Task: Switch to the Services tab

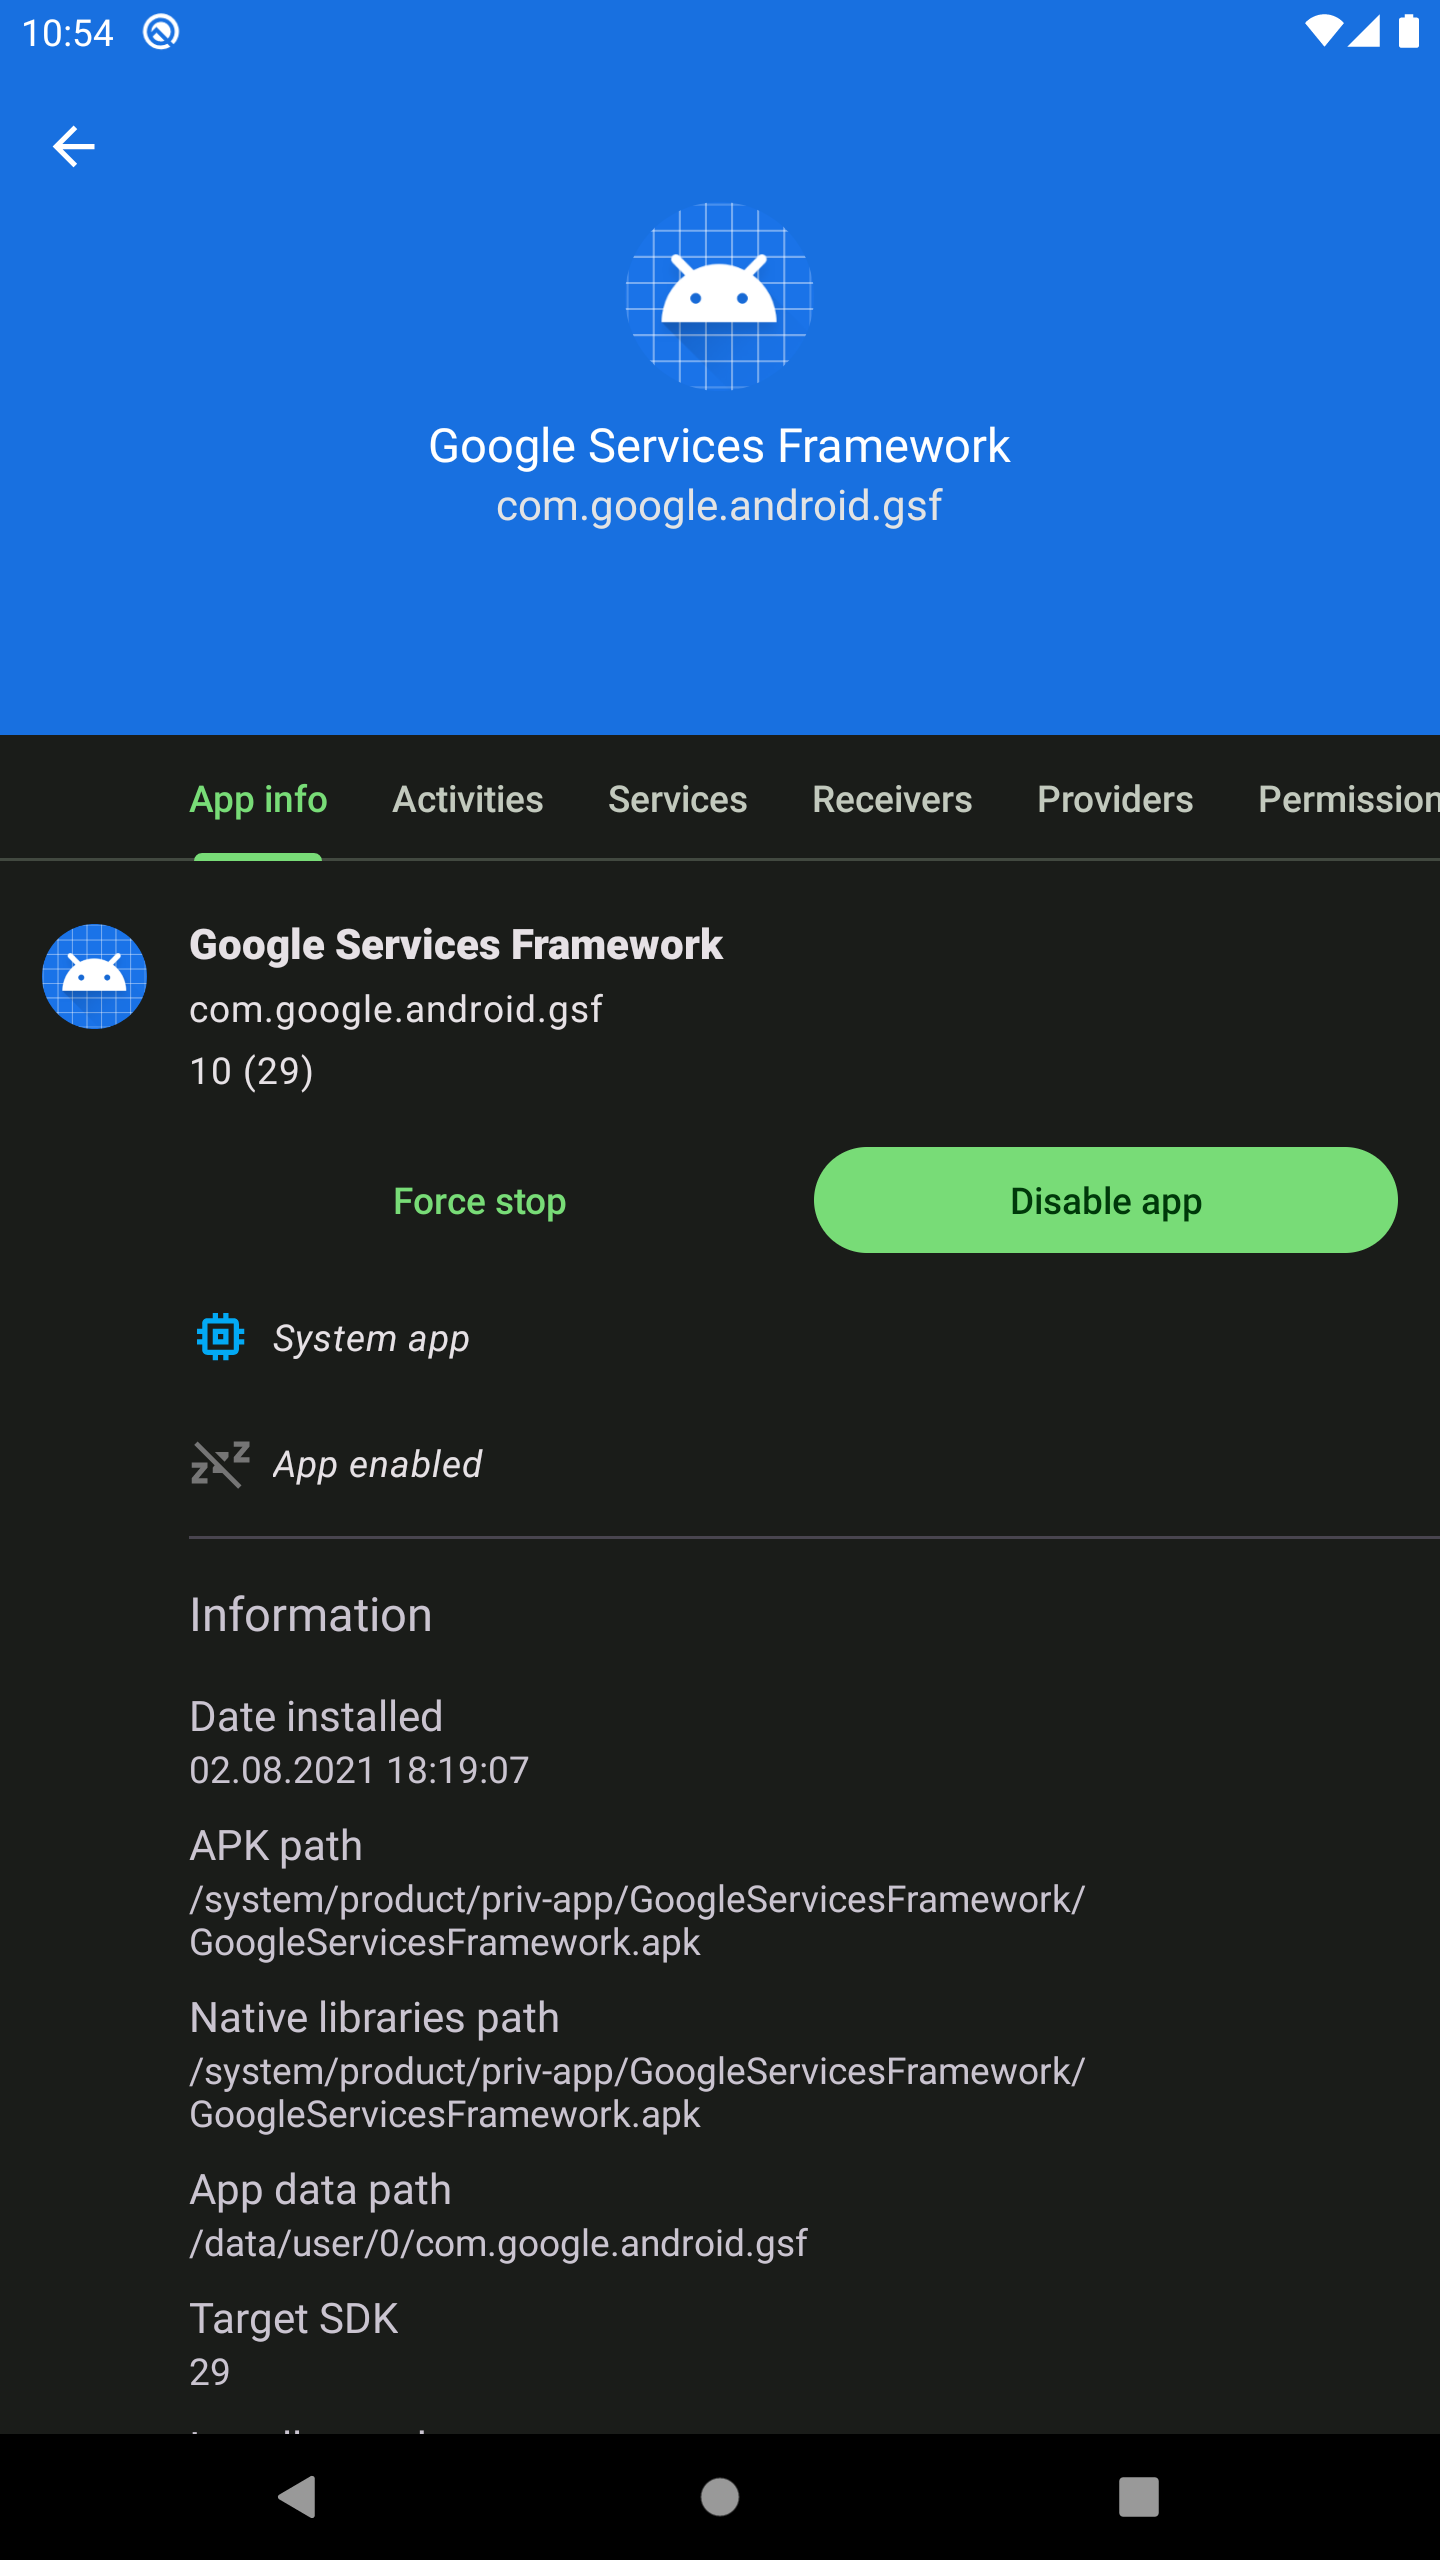Action: [x=678, y=799]
